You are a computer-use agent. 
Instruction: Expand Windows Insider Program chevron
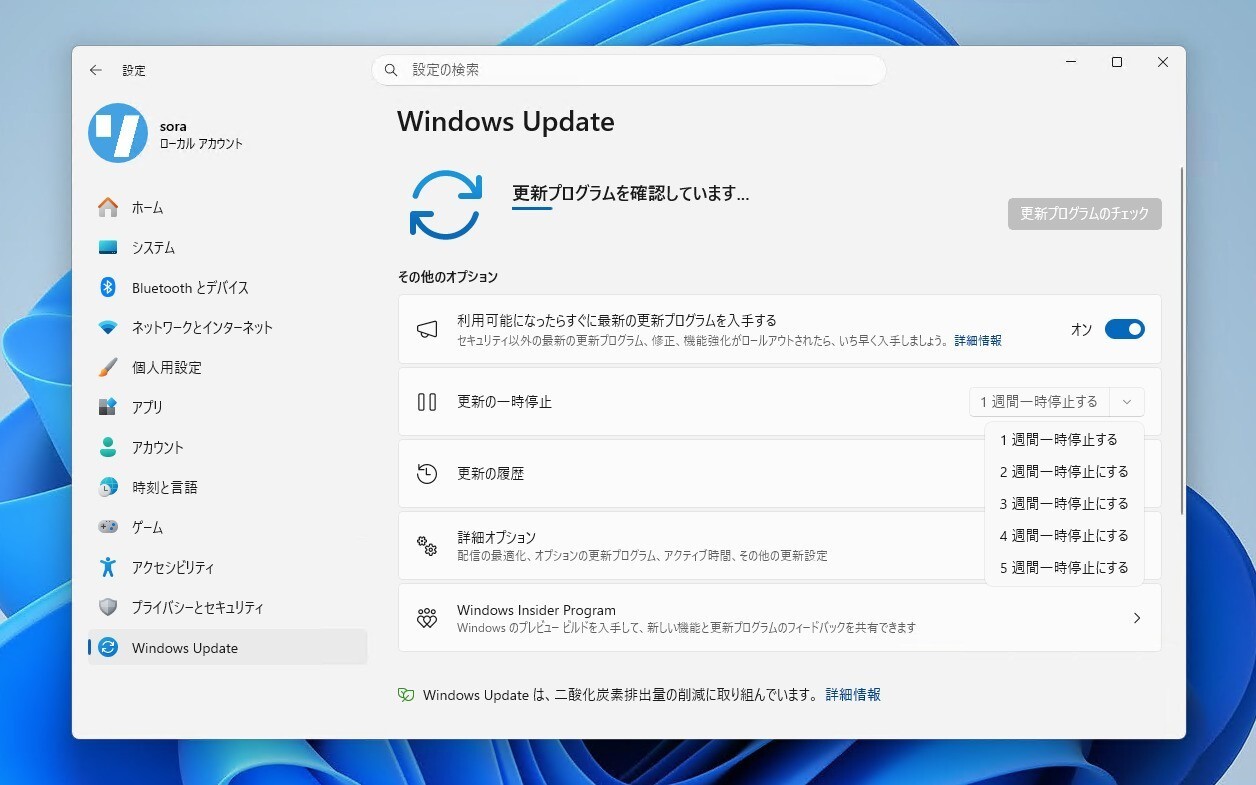(1136, 618)
